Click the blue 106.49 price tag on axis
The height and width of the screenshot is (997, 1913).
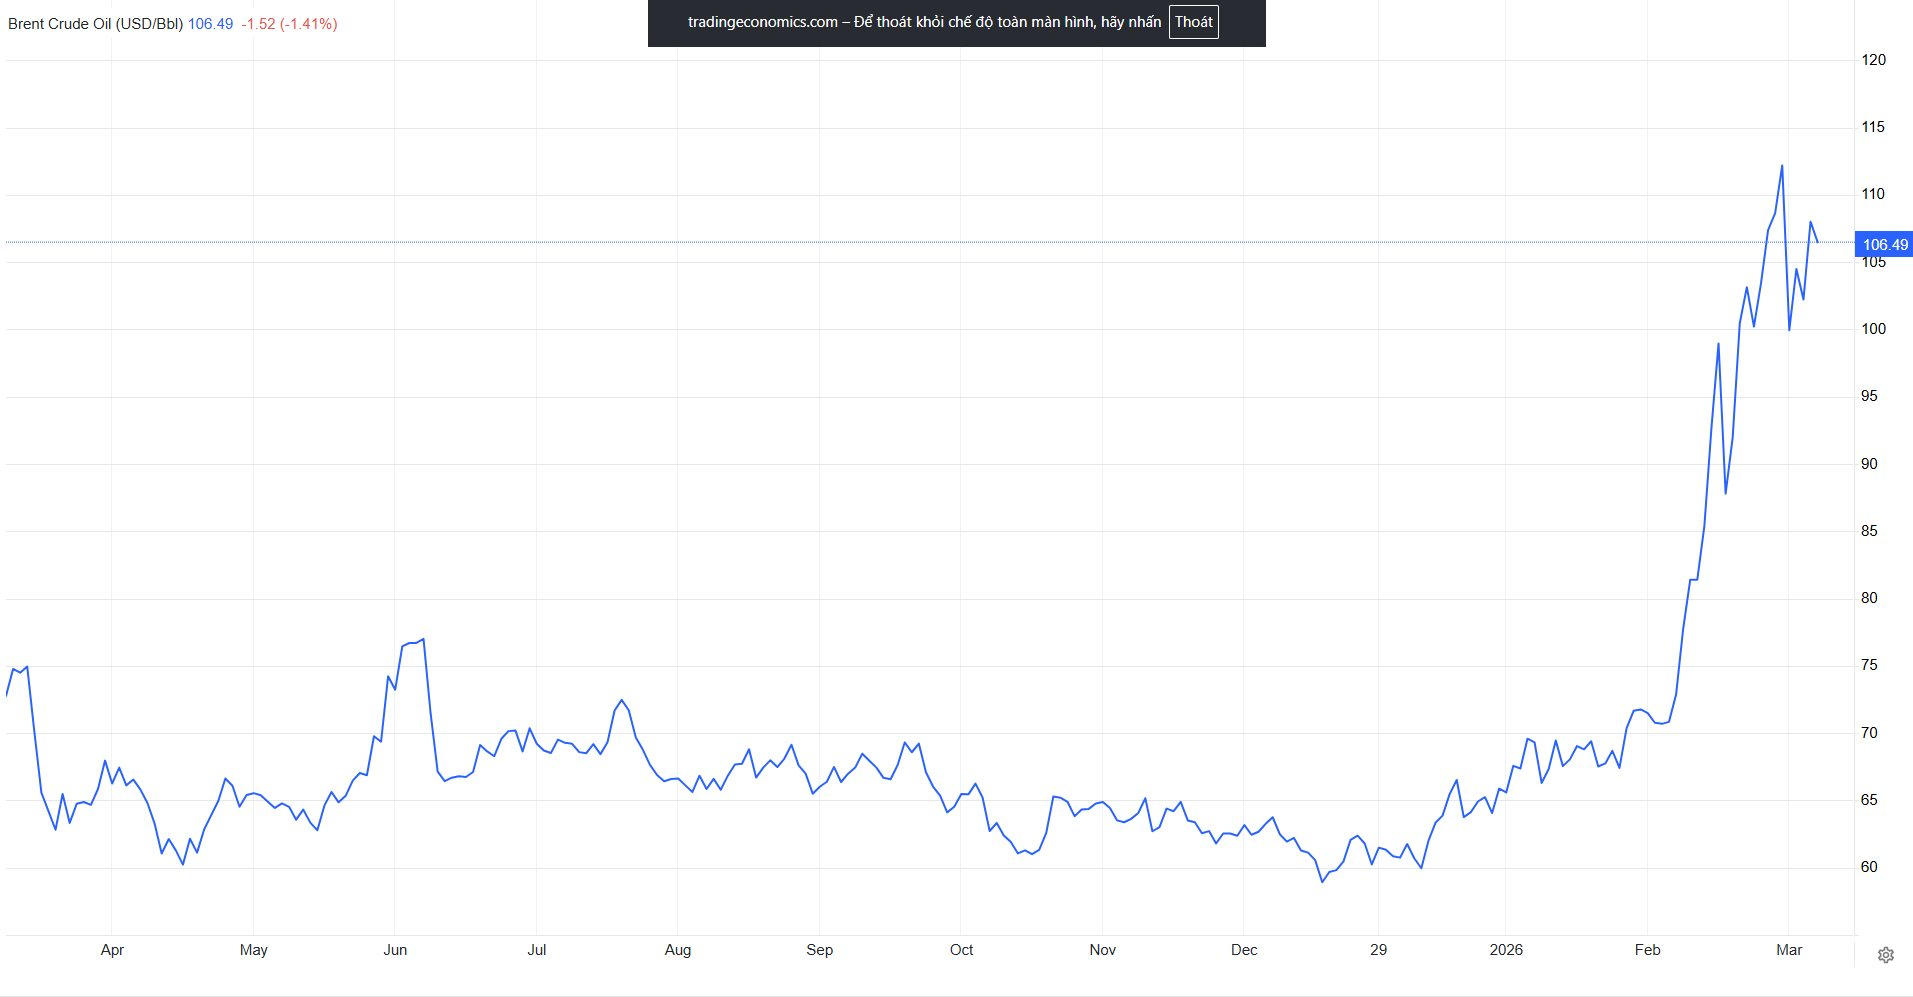point(1884,245)
